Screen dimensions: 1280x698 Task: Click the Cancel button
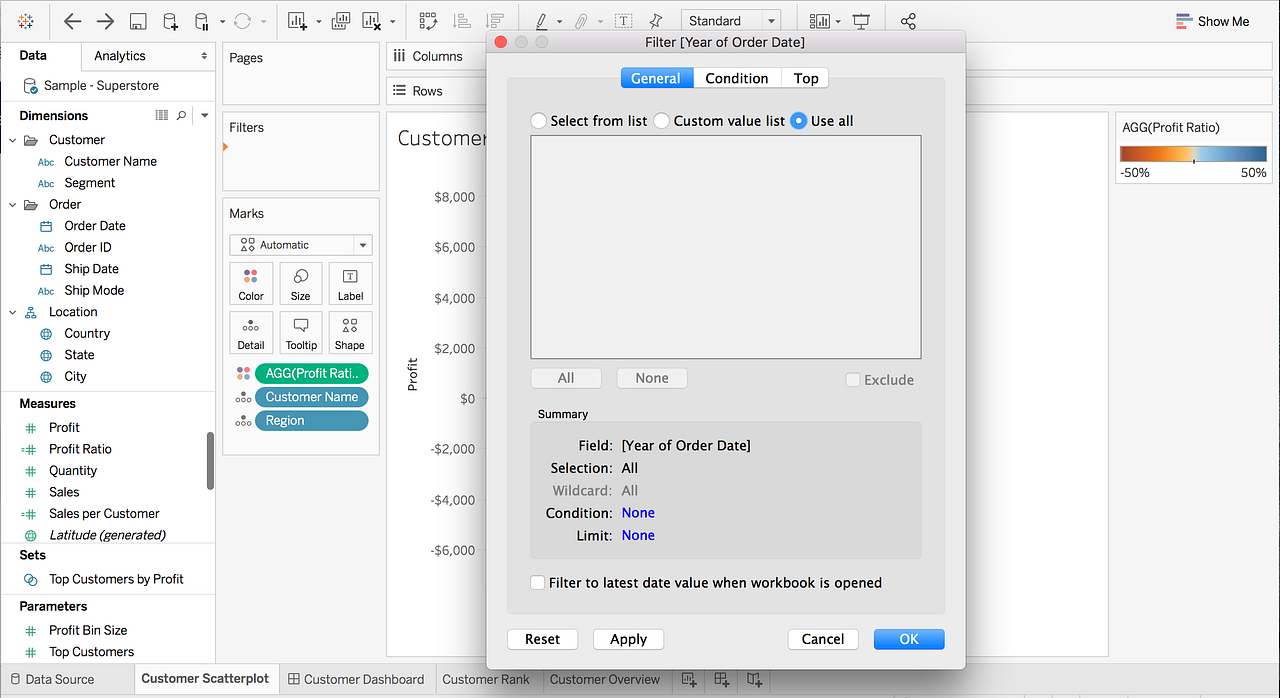[x=823, y=639]
